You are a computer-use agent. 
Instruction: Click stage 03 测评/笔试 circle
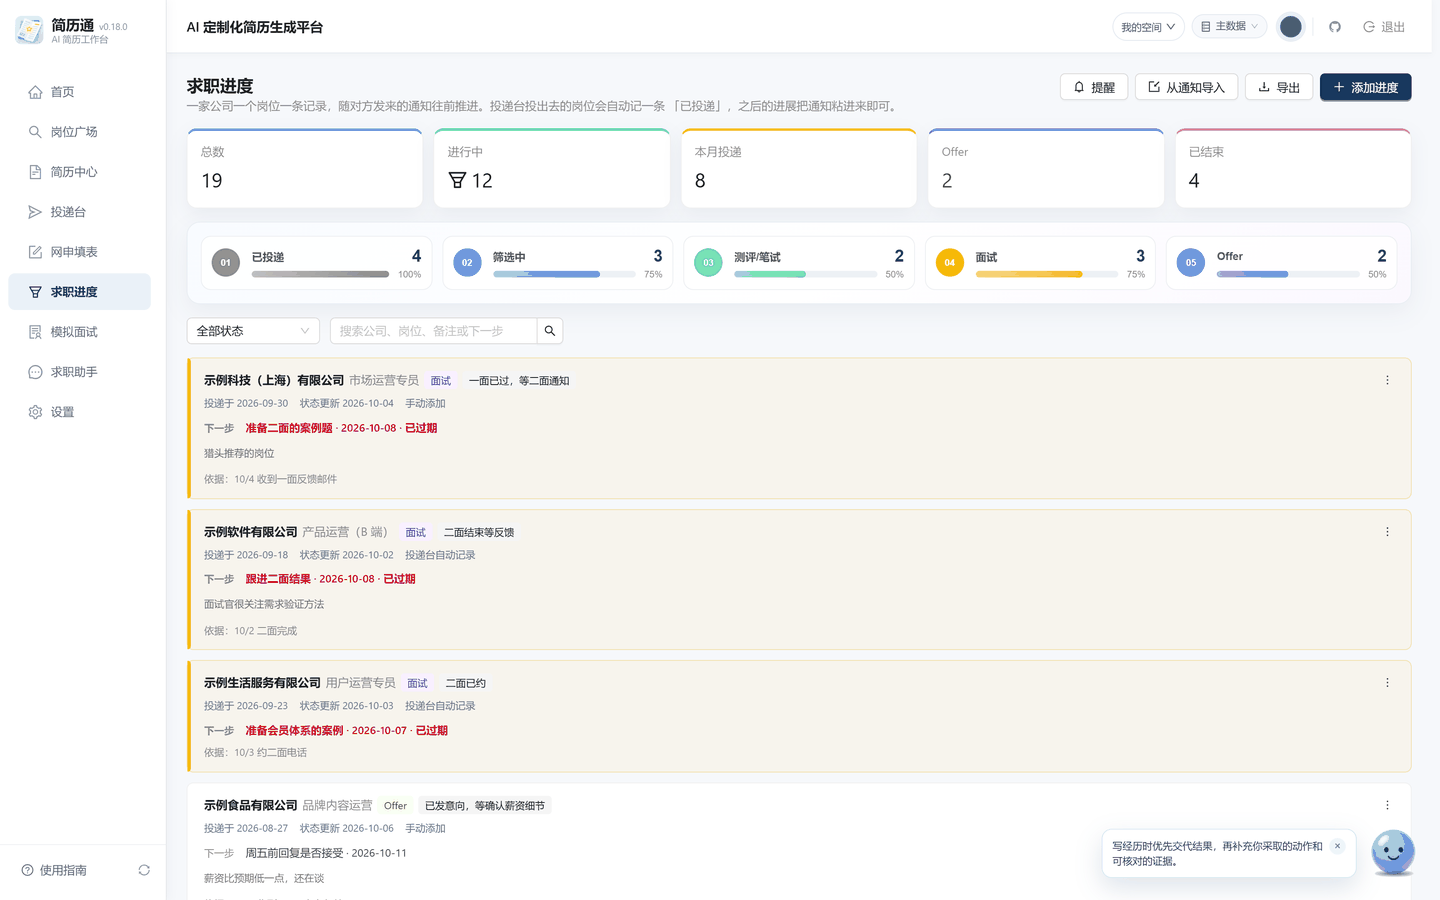pos(708,263)
